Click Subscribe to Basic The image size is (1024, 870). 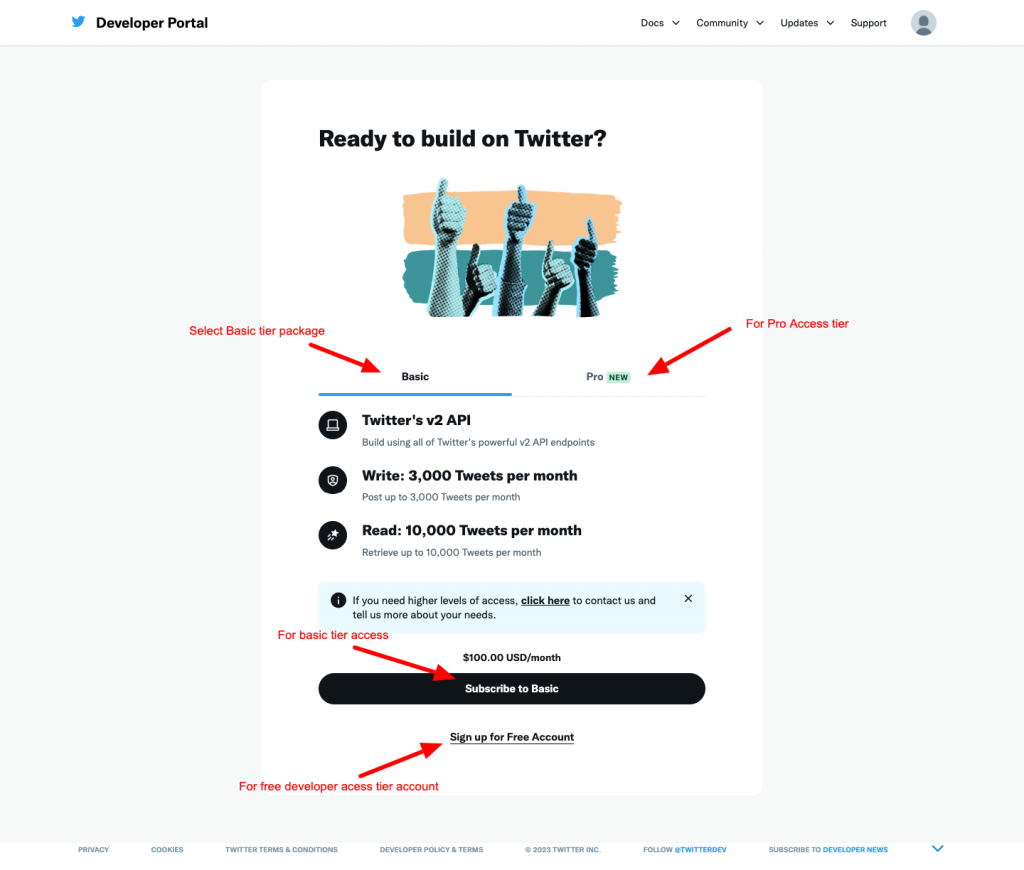click(511, 689)
